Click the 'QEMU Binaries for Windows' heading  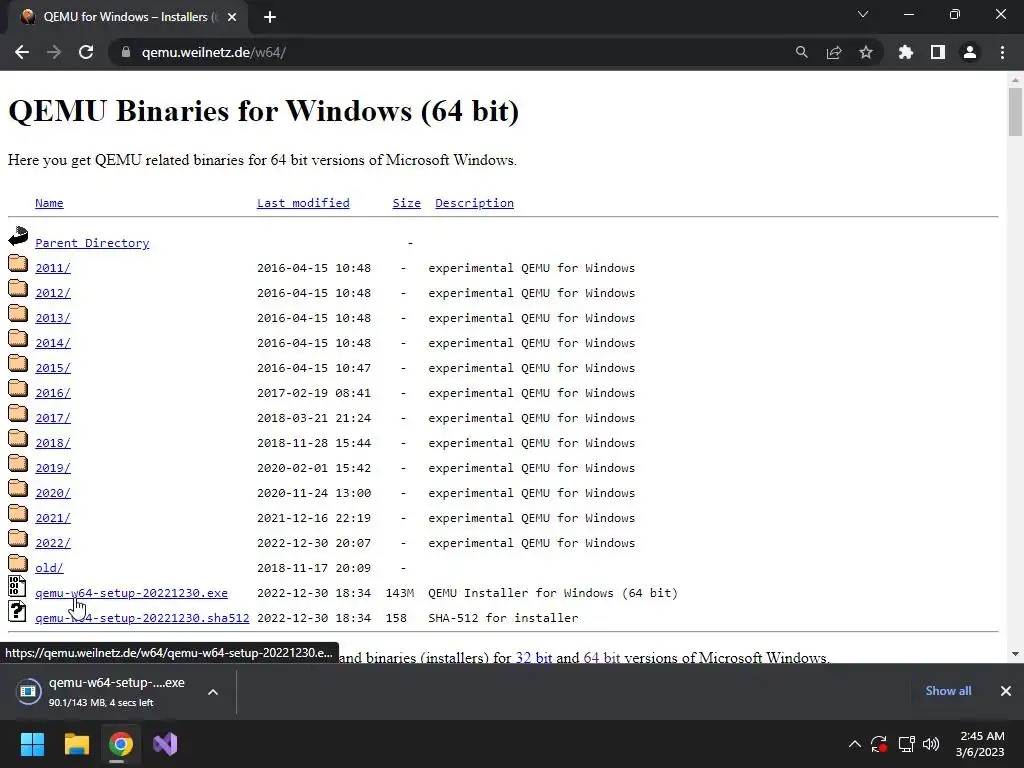pos(264,110)
